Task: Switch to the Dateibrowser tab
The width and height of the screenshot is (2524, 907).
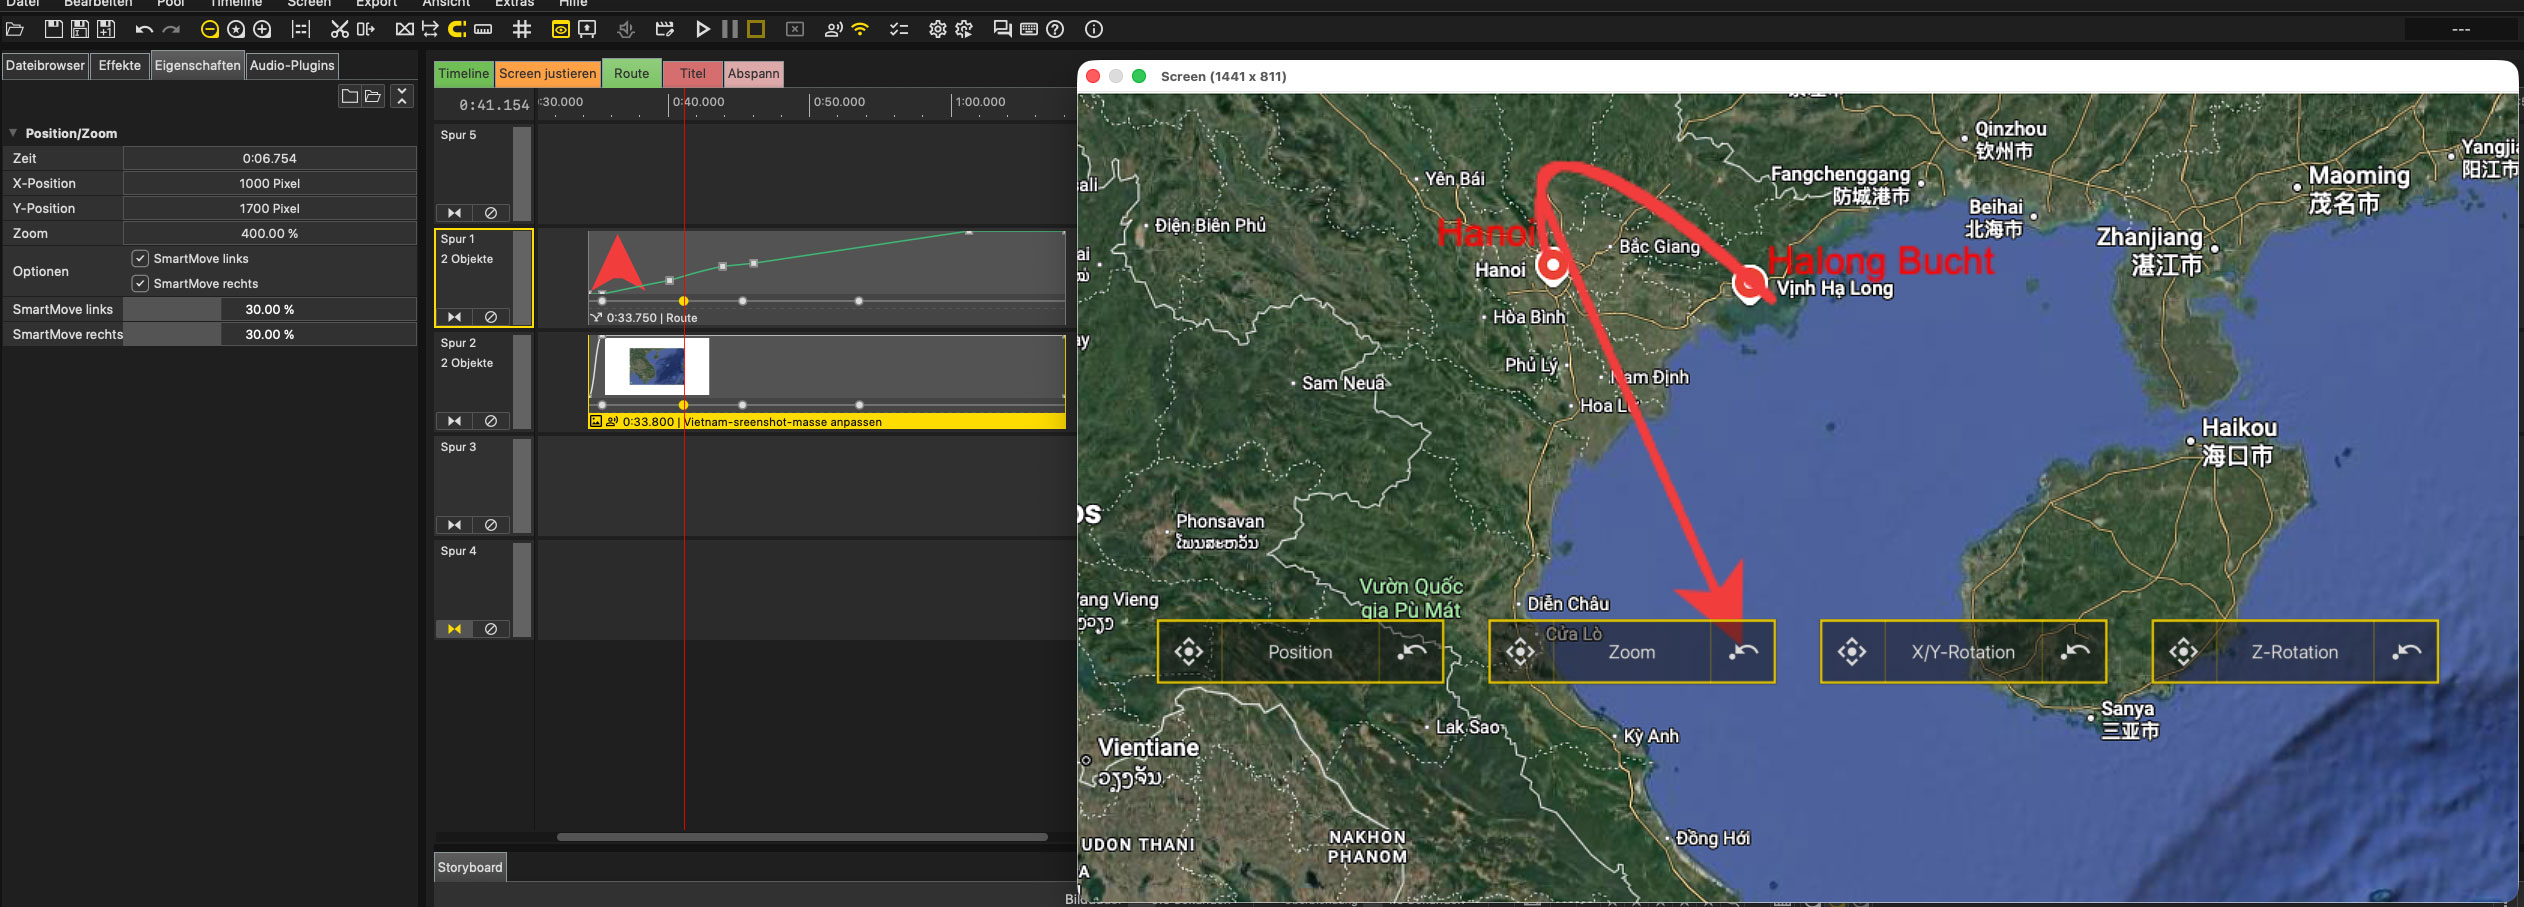Action: pyautogui.click(x=45, y=66)
